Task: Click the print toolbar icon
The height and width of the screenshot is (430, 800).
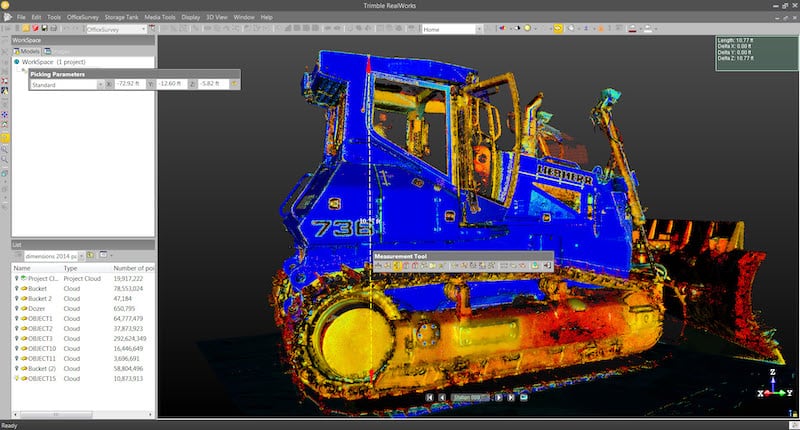Action: pyautogui.click(x=54, y=29)
